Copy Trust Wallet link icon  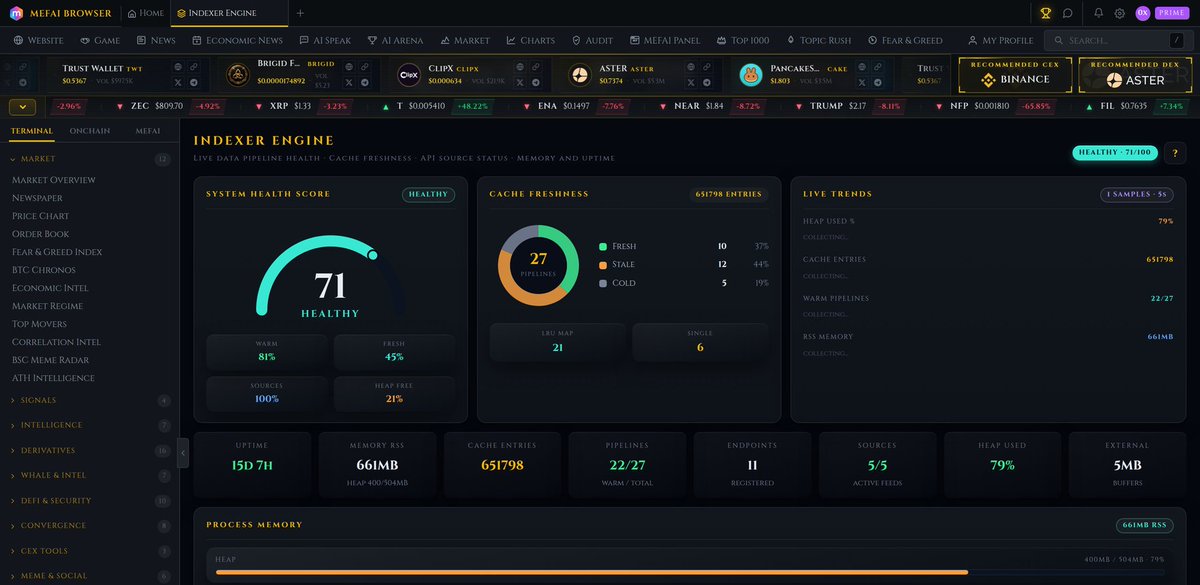point(193,66)
